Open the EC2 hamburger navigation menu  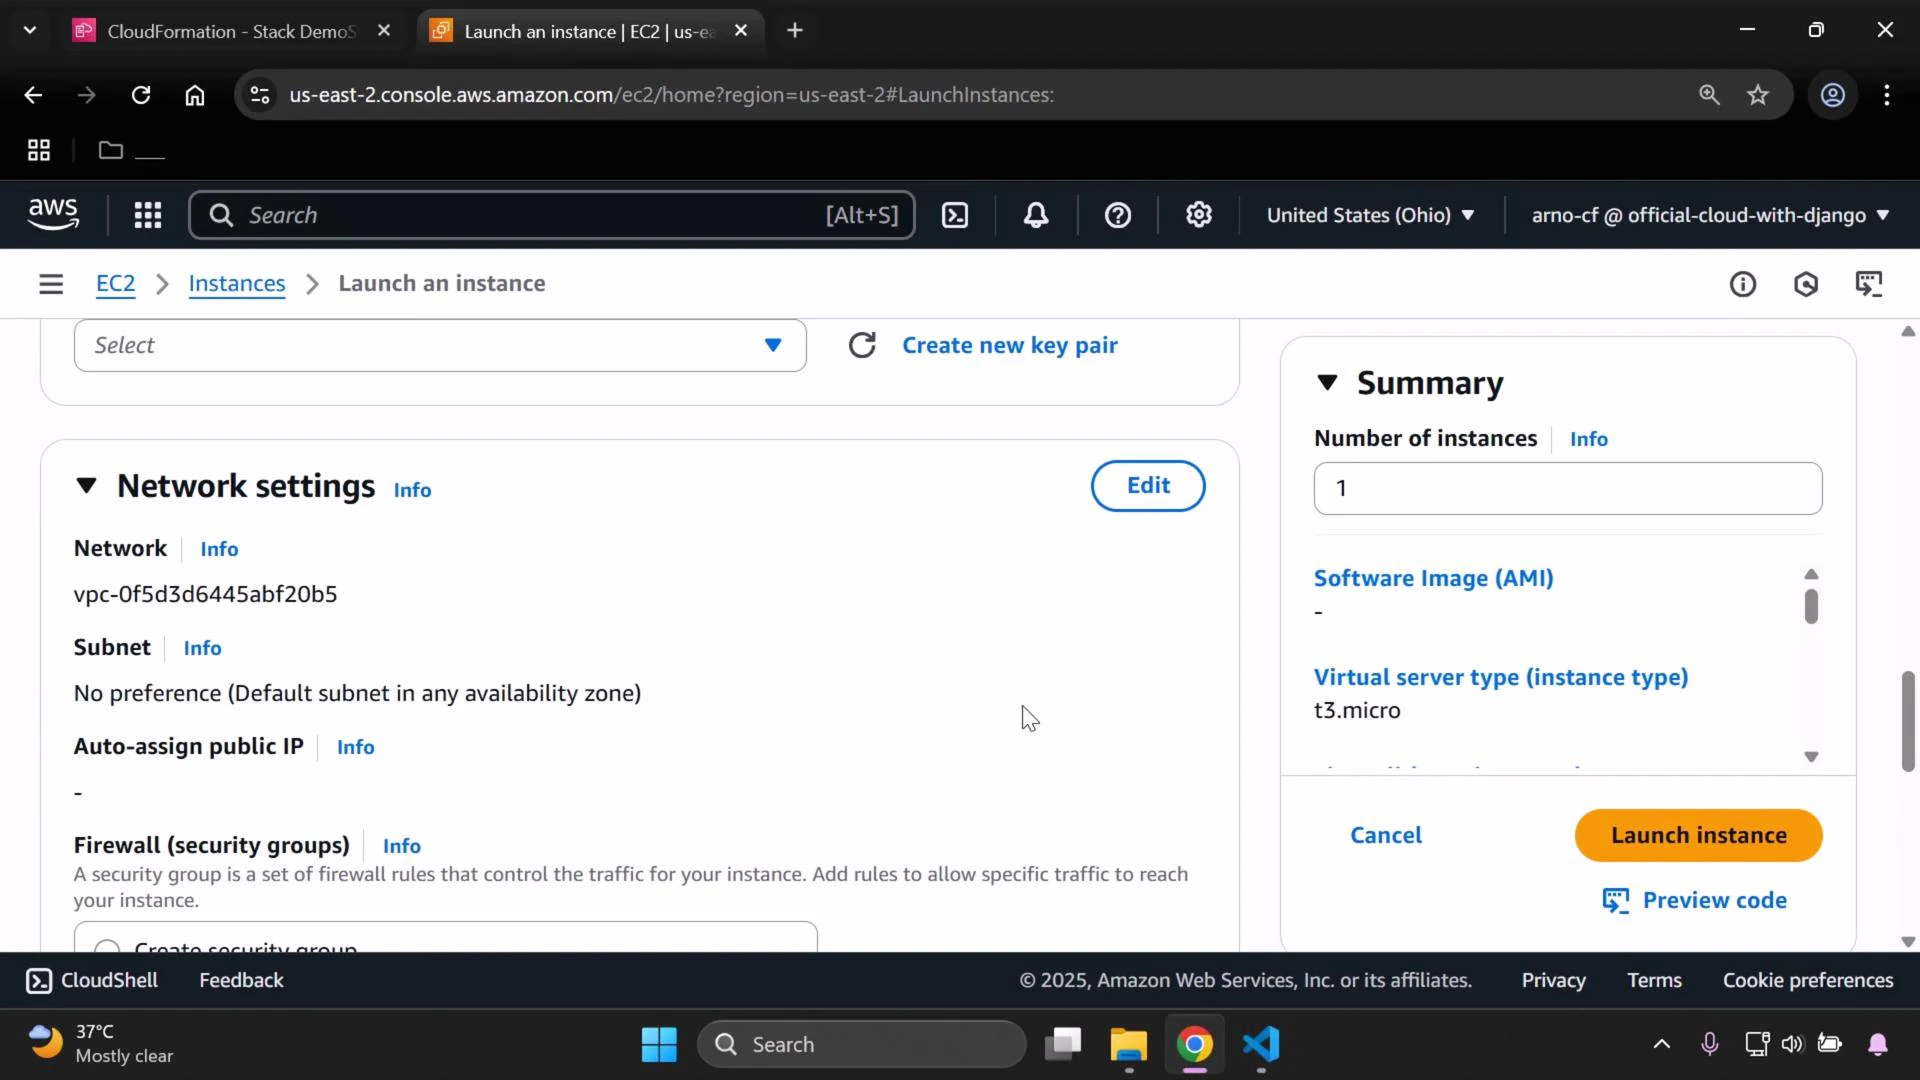coord(51,283)
